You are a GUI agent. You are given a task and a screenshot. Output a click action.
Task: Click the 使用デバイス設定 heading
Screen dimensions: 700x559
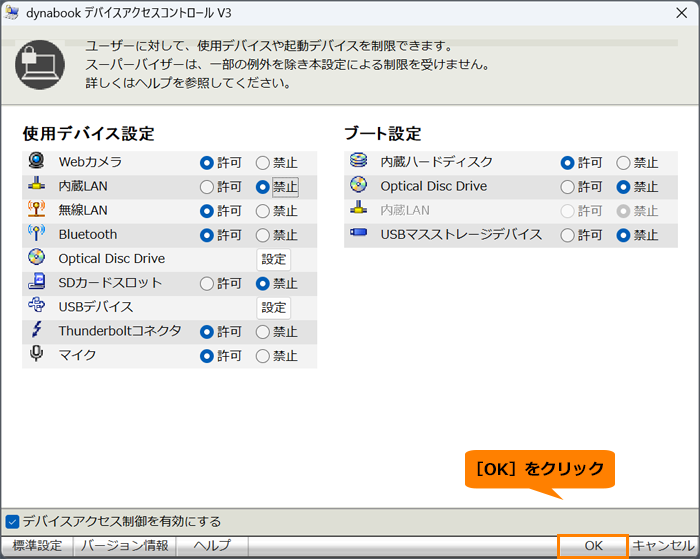[x=88, y=133]
